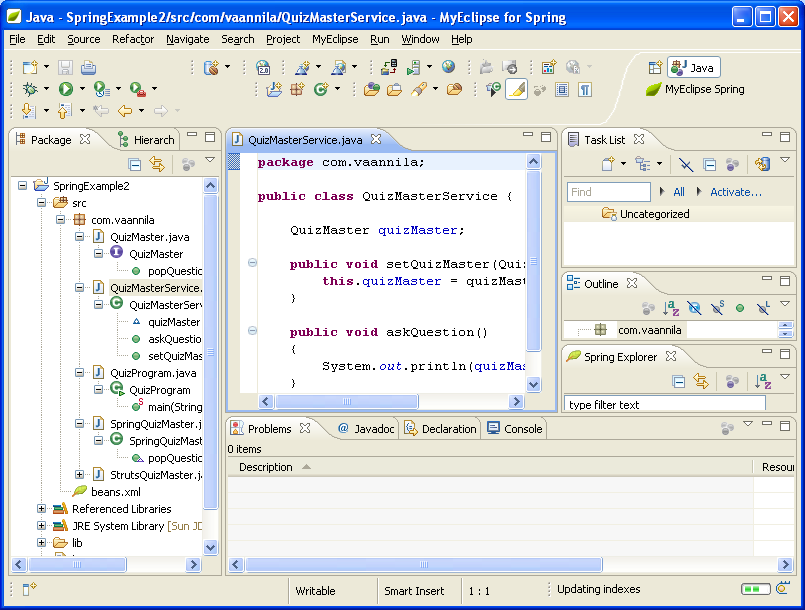Viewport: 805px width, 610px height.
Task: Click the Find field in Task List
Action: coord(608,192)
